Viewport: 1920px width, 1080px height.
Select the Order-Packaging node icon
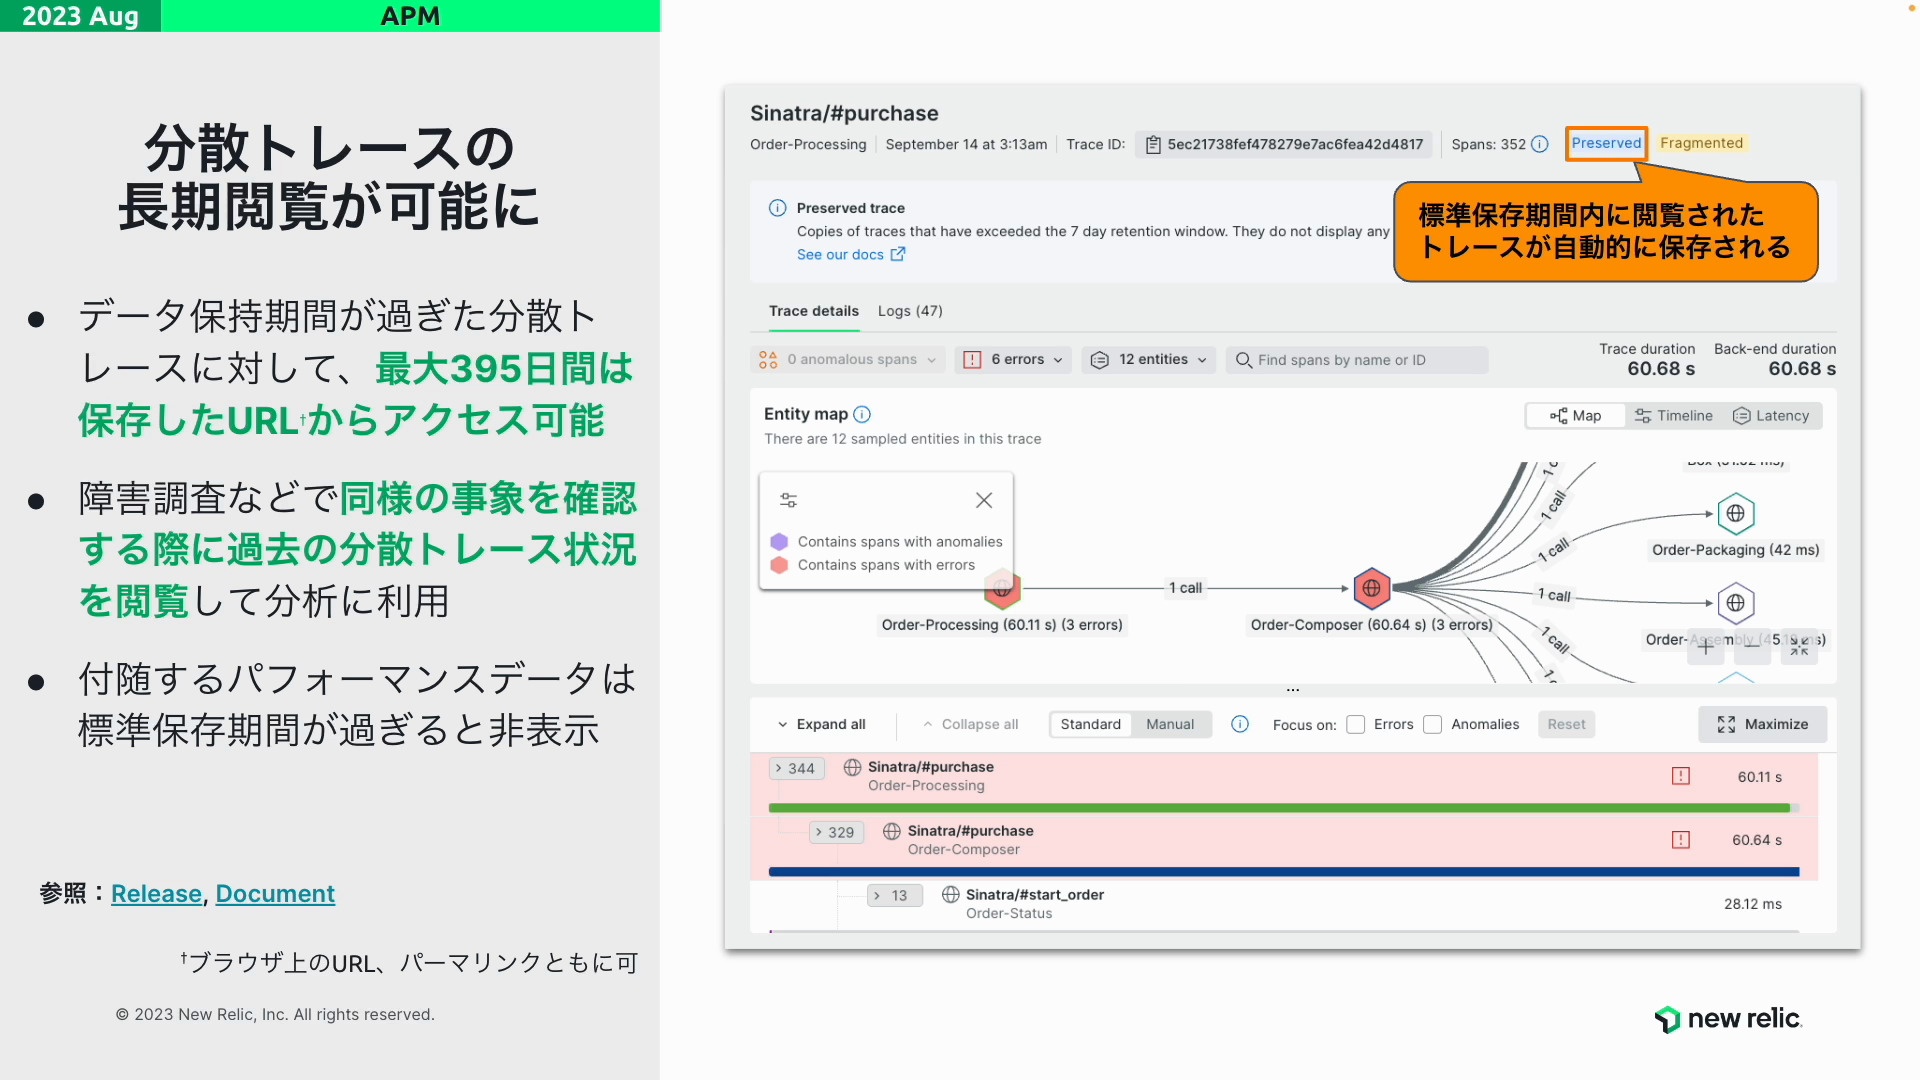1736,514
